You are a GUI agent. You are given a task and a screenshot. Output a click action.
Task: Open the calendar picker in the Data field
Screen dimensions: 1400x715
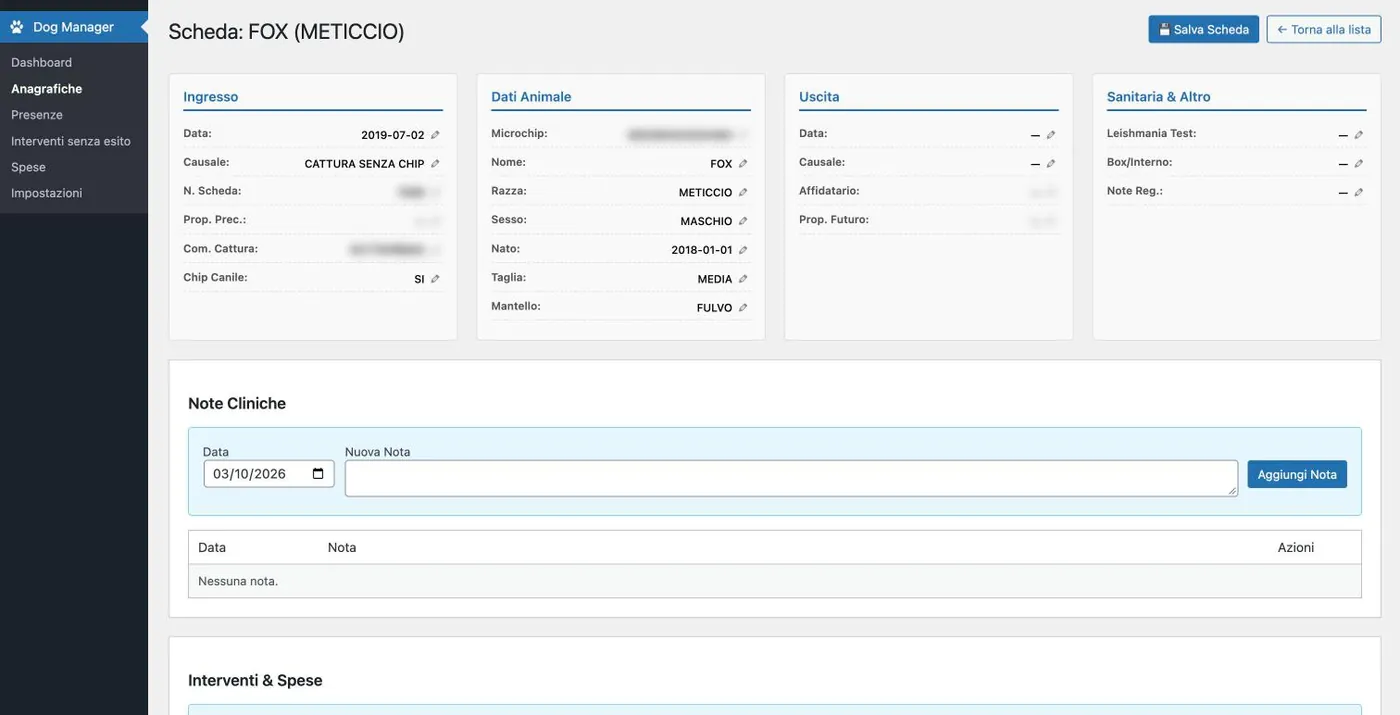click(x=318, y=474)
